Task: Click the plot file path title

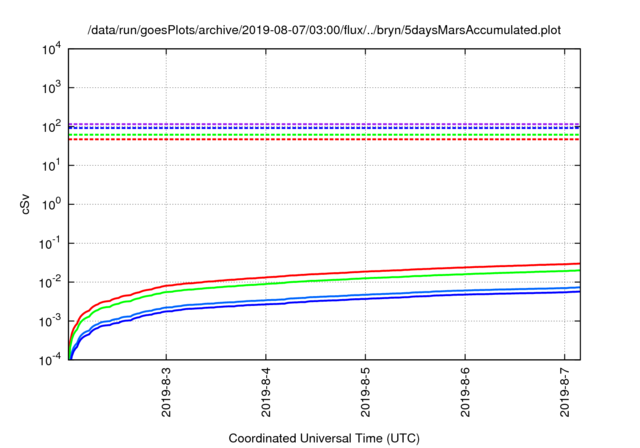Action: click(324, 30)
